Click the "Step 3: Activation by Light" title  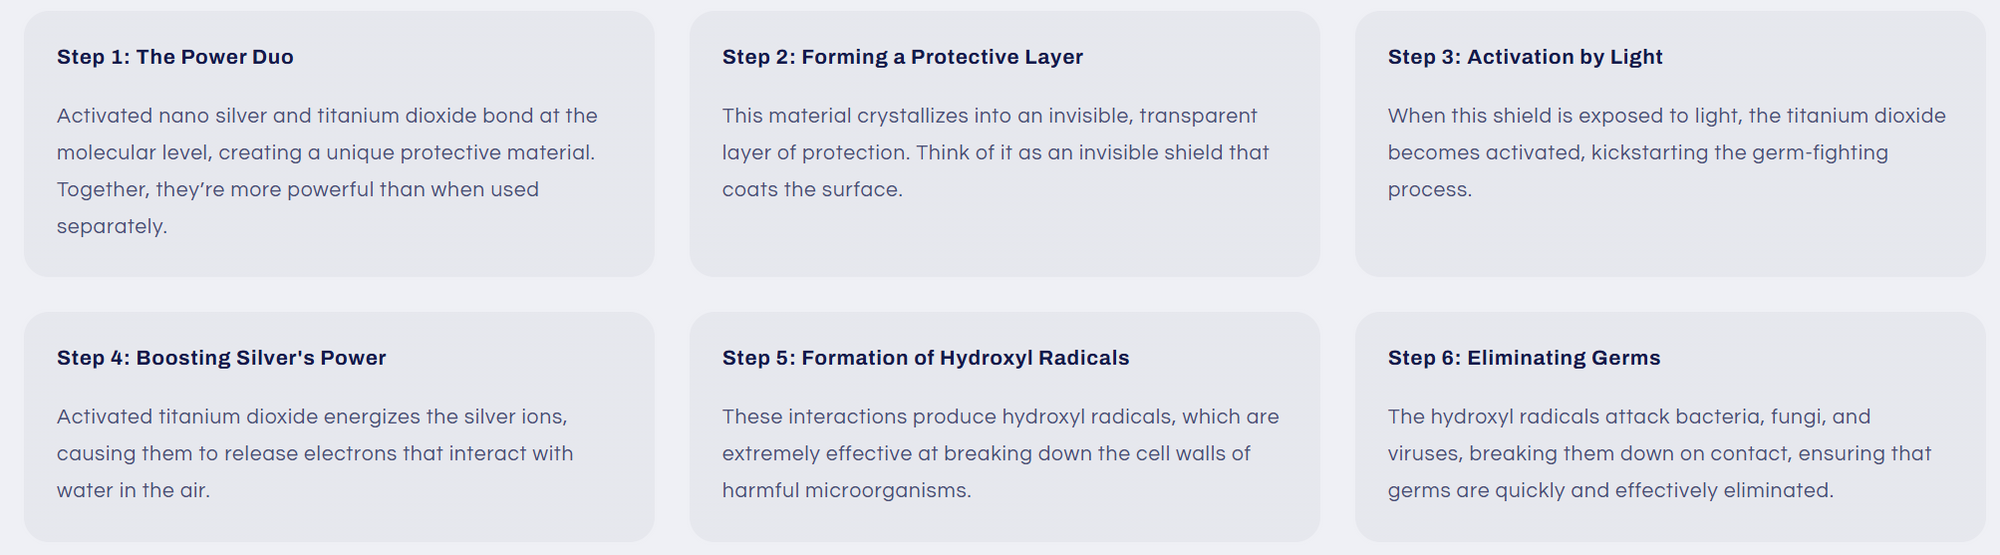(x=1524, y=57)
